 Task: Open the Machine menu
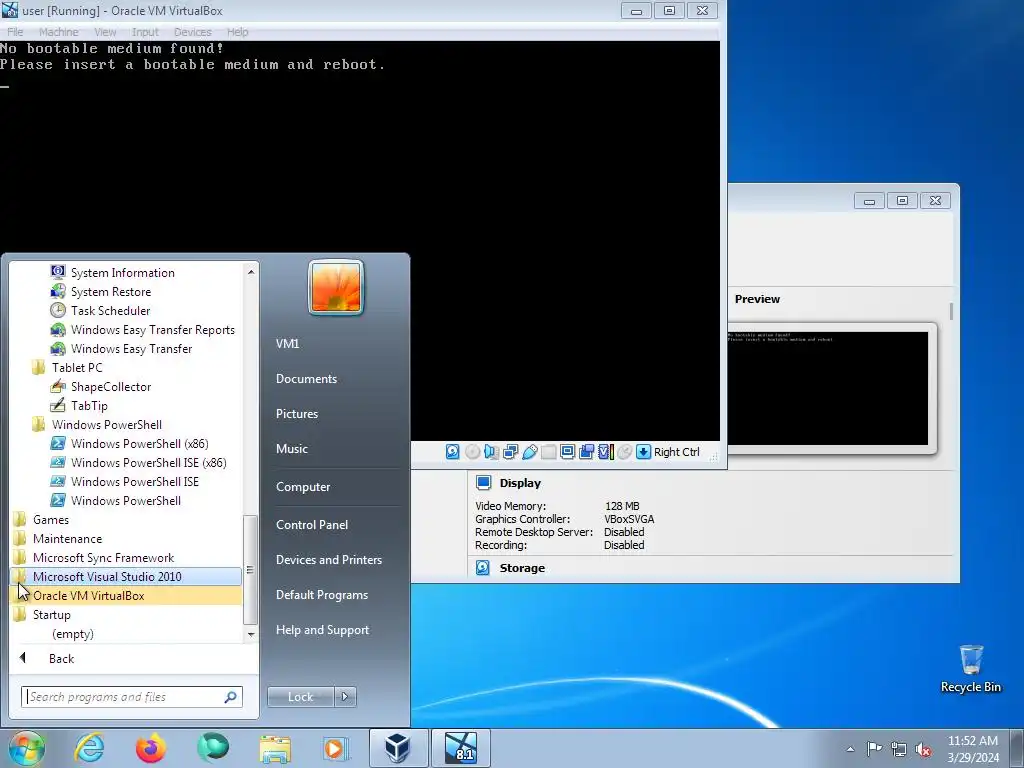coord(58,32)
